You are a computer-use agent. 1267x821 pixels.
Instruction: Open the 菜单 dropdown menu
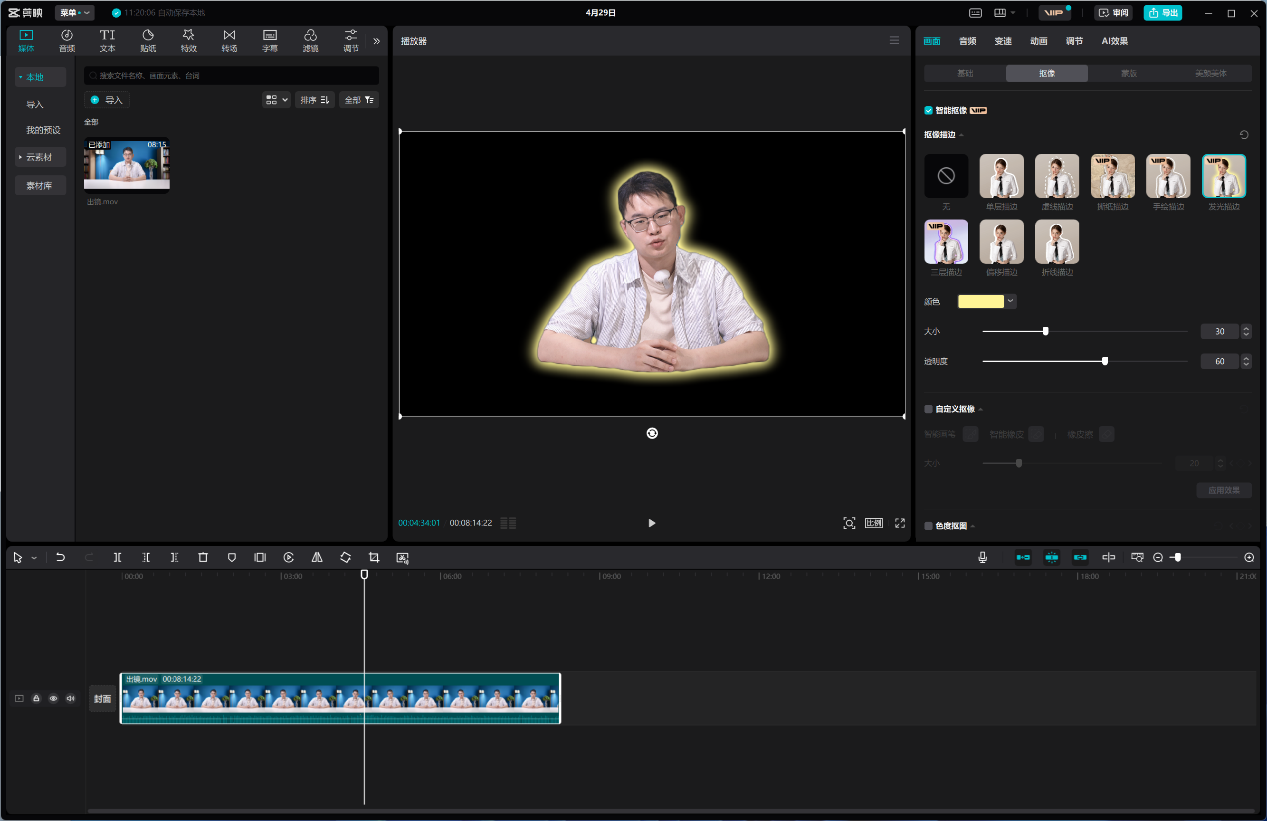[74, 13]
